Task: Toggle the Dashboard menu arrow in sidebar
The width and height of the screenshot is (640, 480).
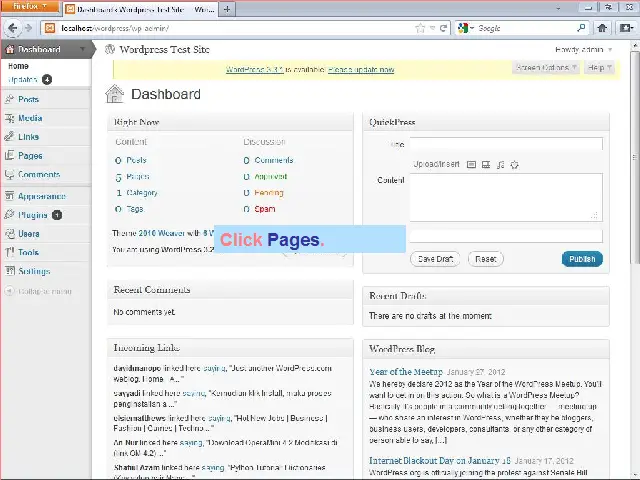Action: [82, 49]
